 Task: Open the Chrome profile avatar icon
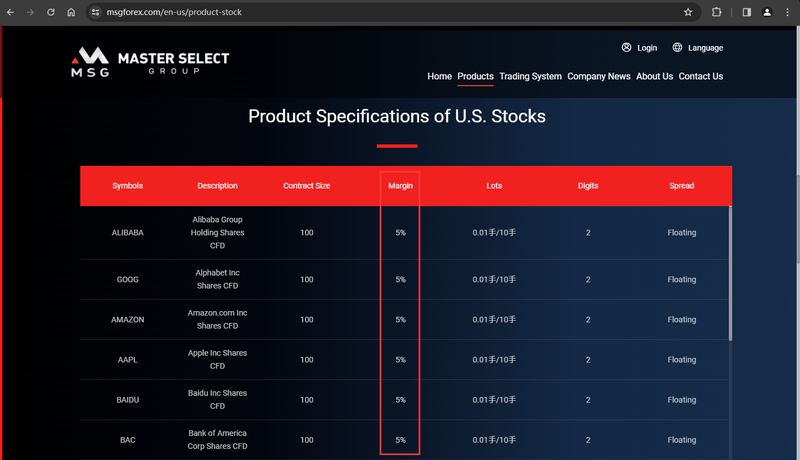pyautogui.click(x=767, y=12)
